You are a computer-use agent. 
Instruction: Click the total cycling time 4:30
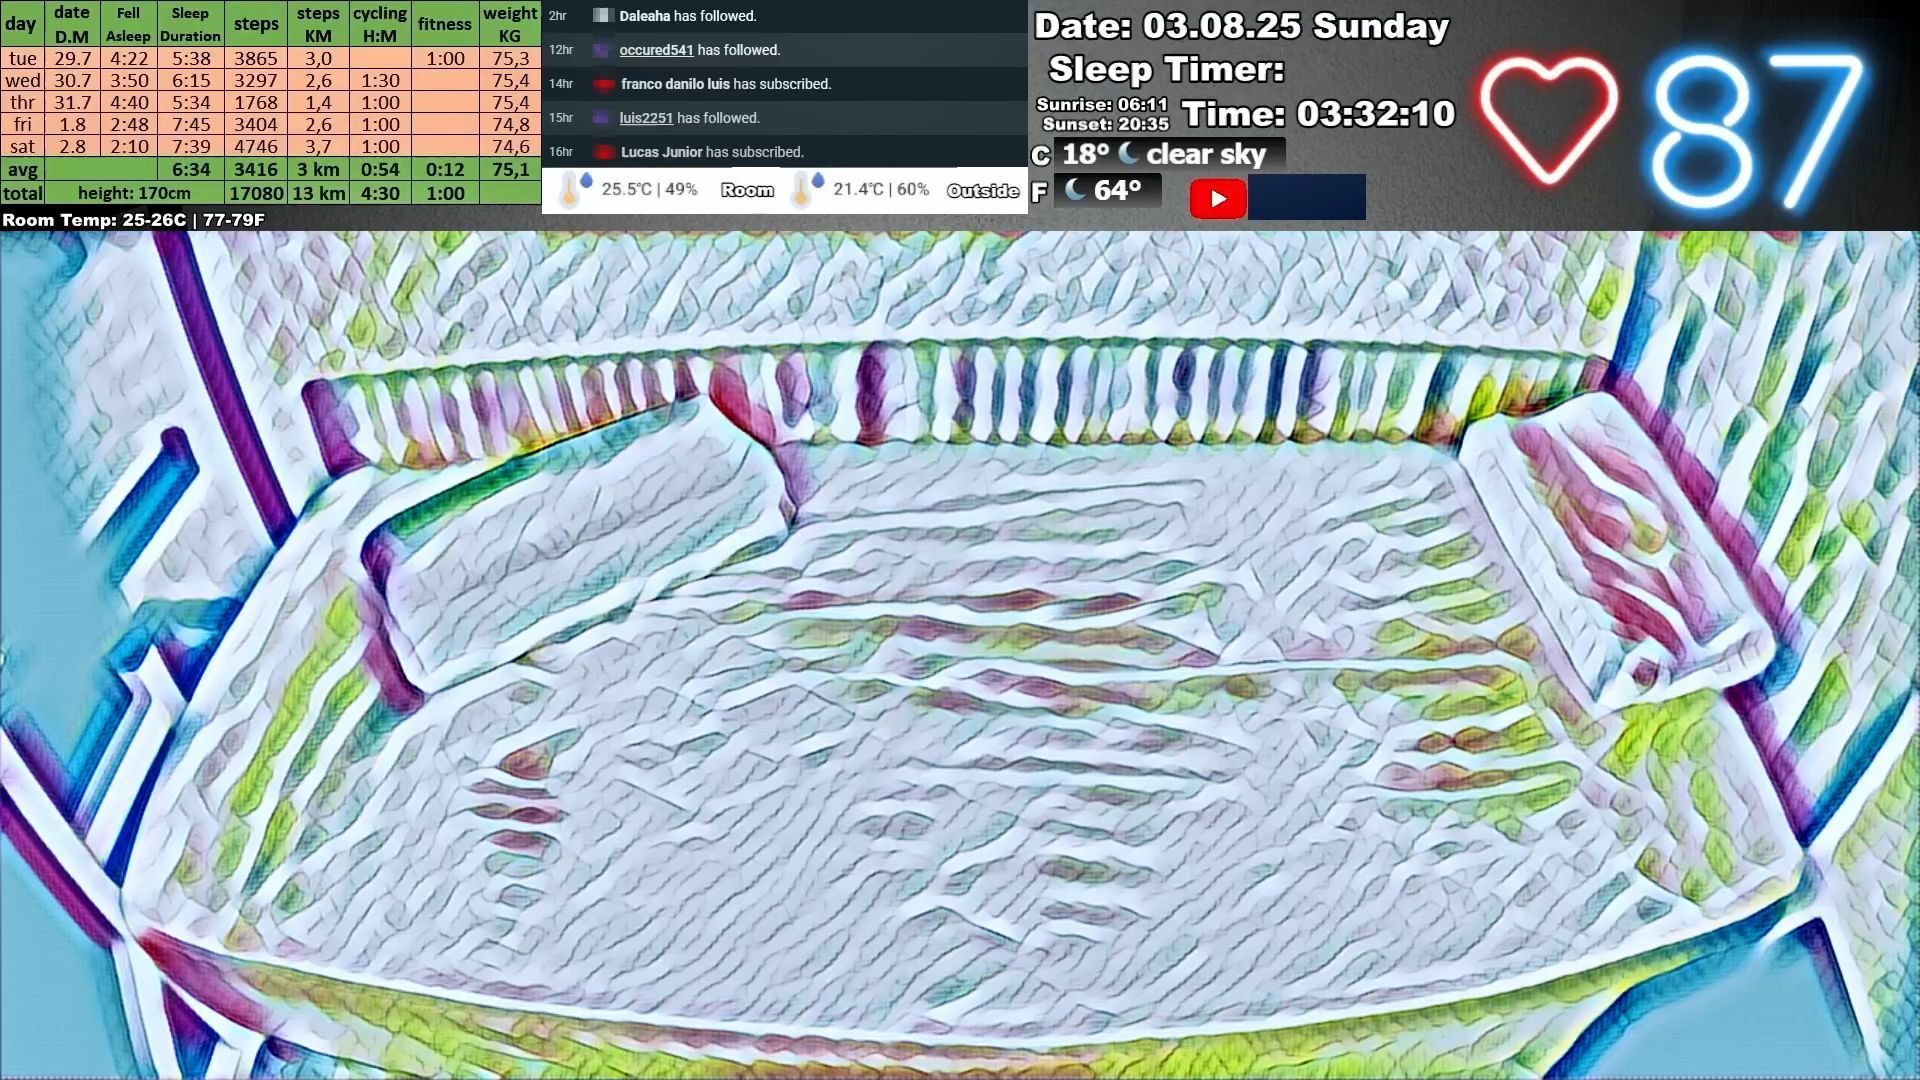coord(380,193)
